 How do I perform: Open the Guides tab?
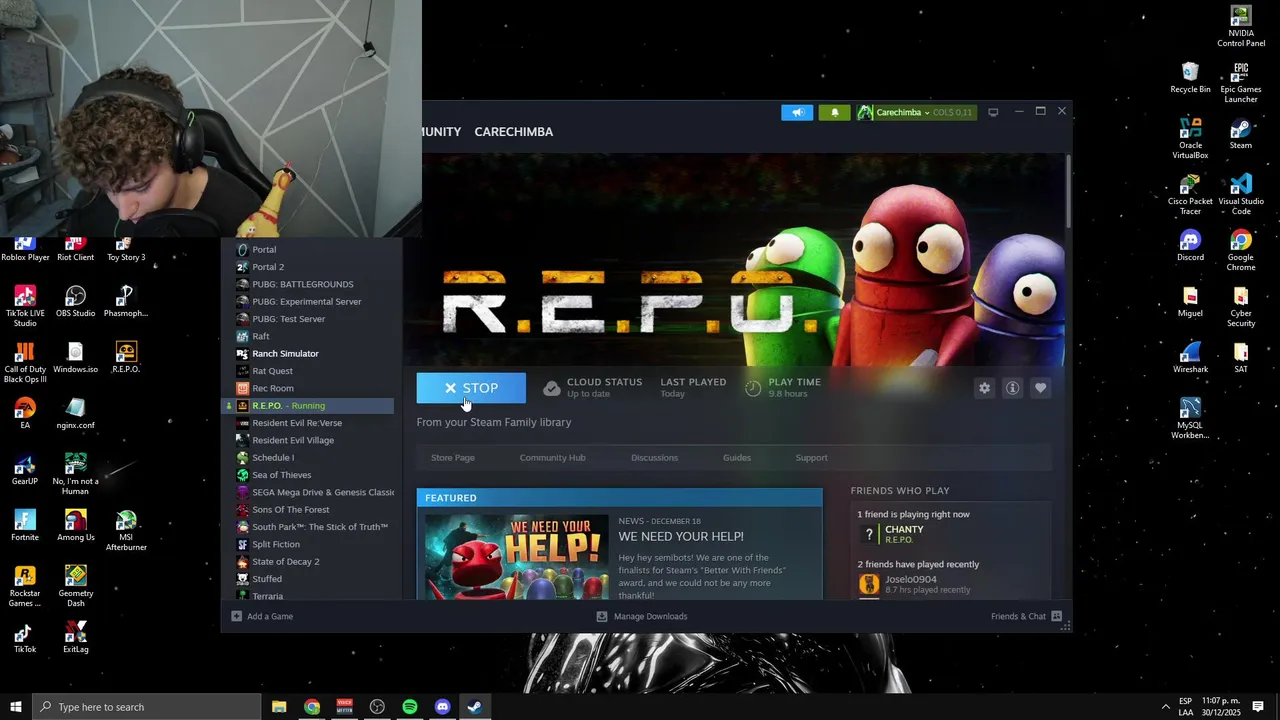737,458
